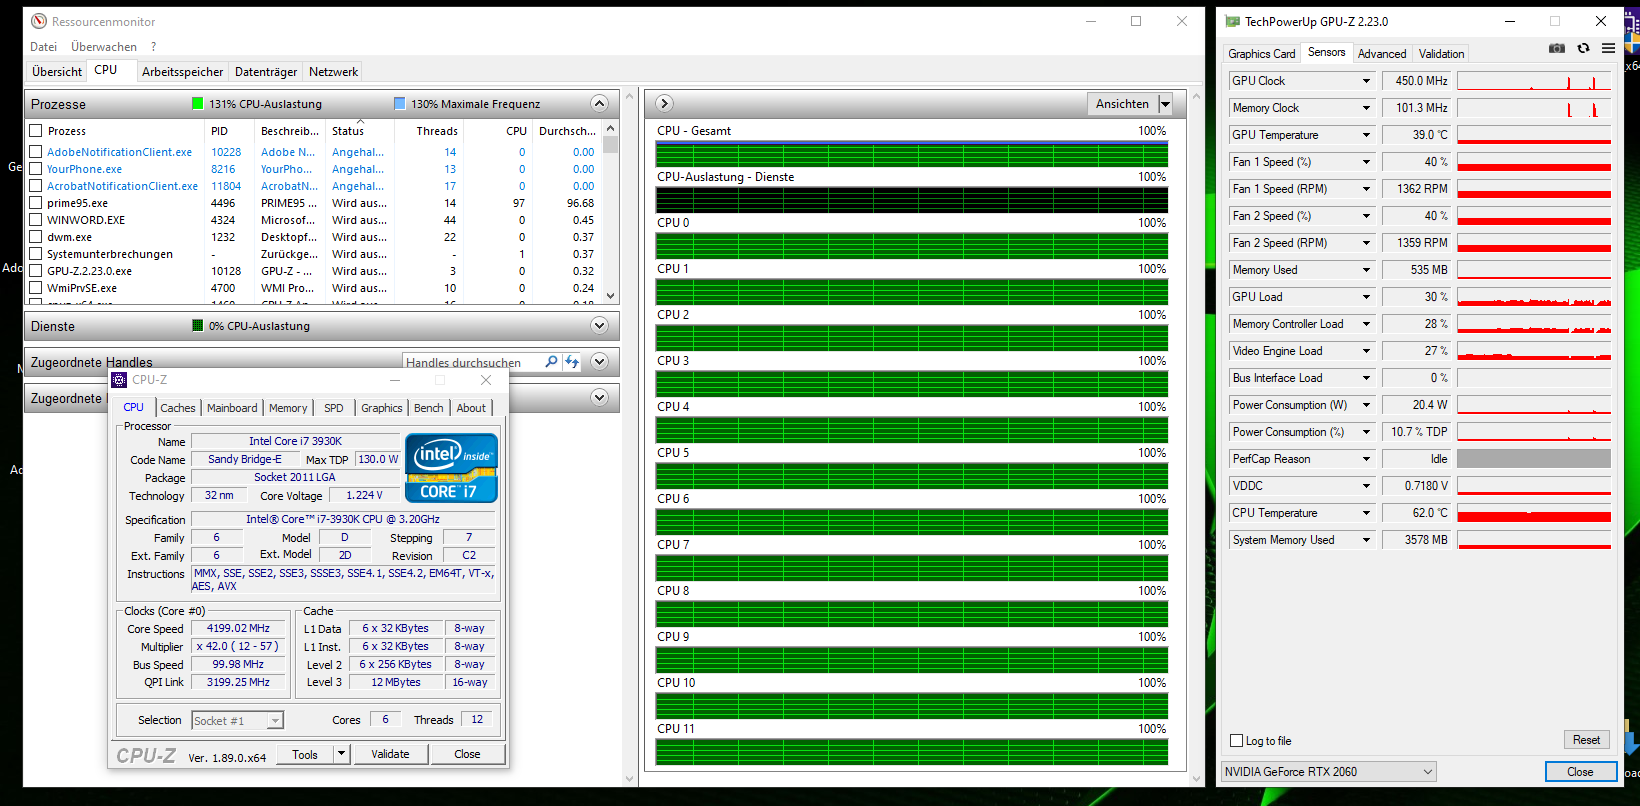
Task: Open the NVIDIA GeForce RTX 2060 selector
Action: click(x=1329, y=772)
